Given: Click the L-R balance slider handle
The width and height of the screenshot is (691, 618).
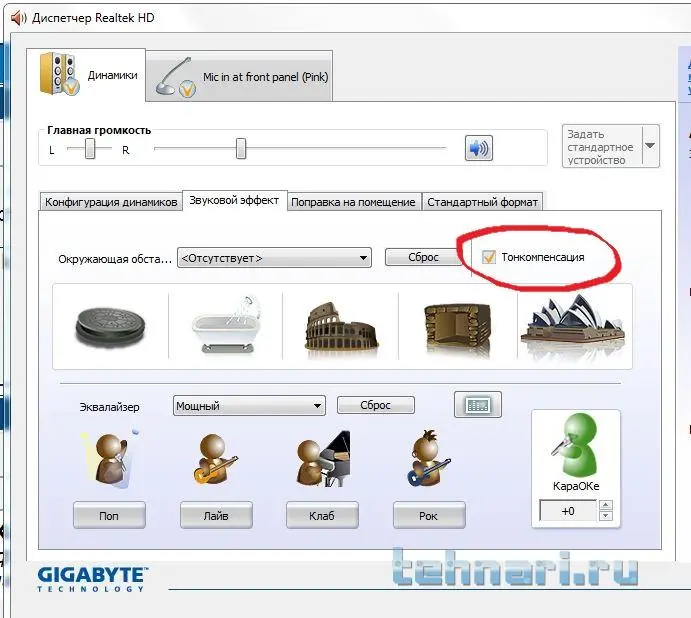Looking at the screenshot, I should click(x=90, y=149).
